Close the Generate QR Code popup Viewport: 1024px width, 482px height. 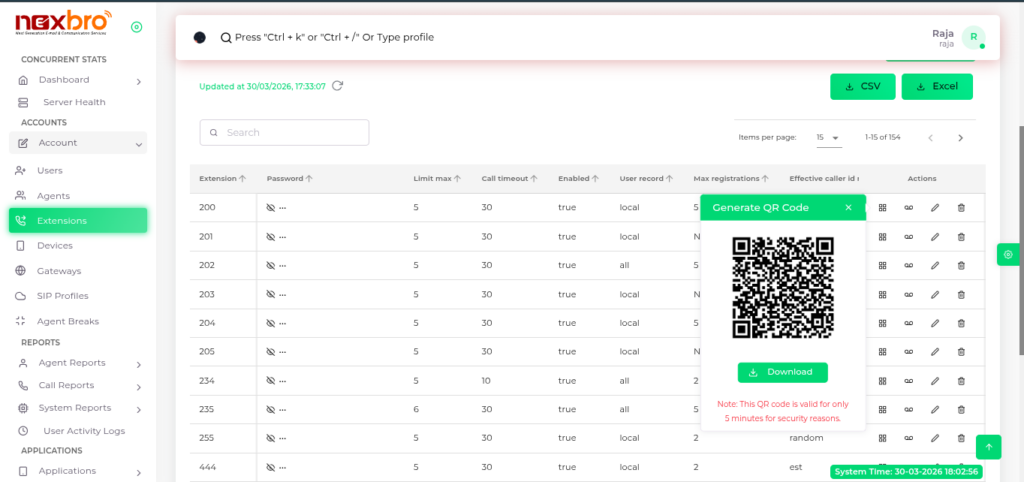(x=848, y=208)
